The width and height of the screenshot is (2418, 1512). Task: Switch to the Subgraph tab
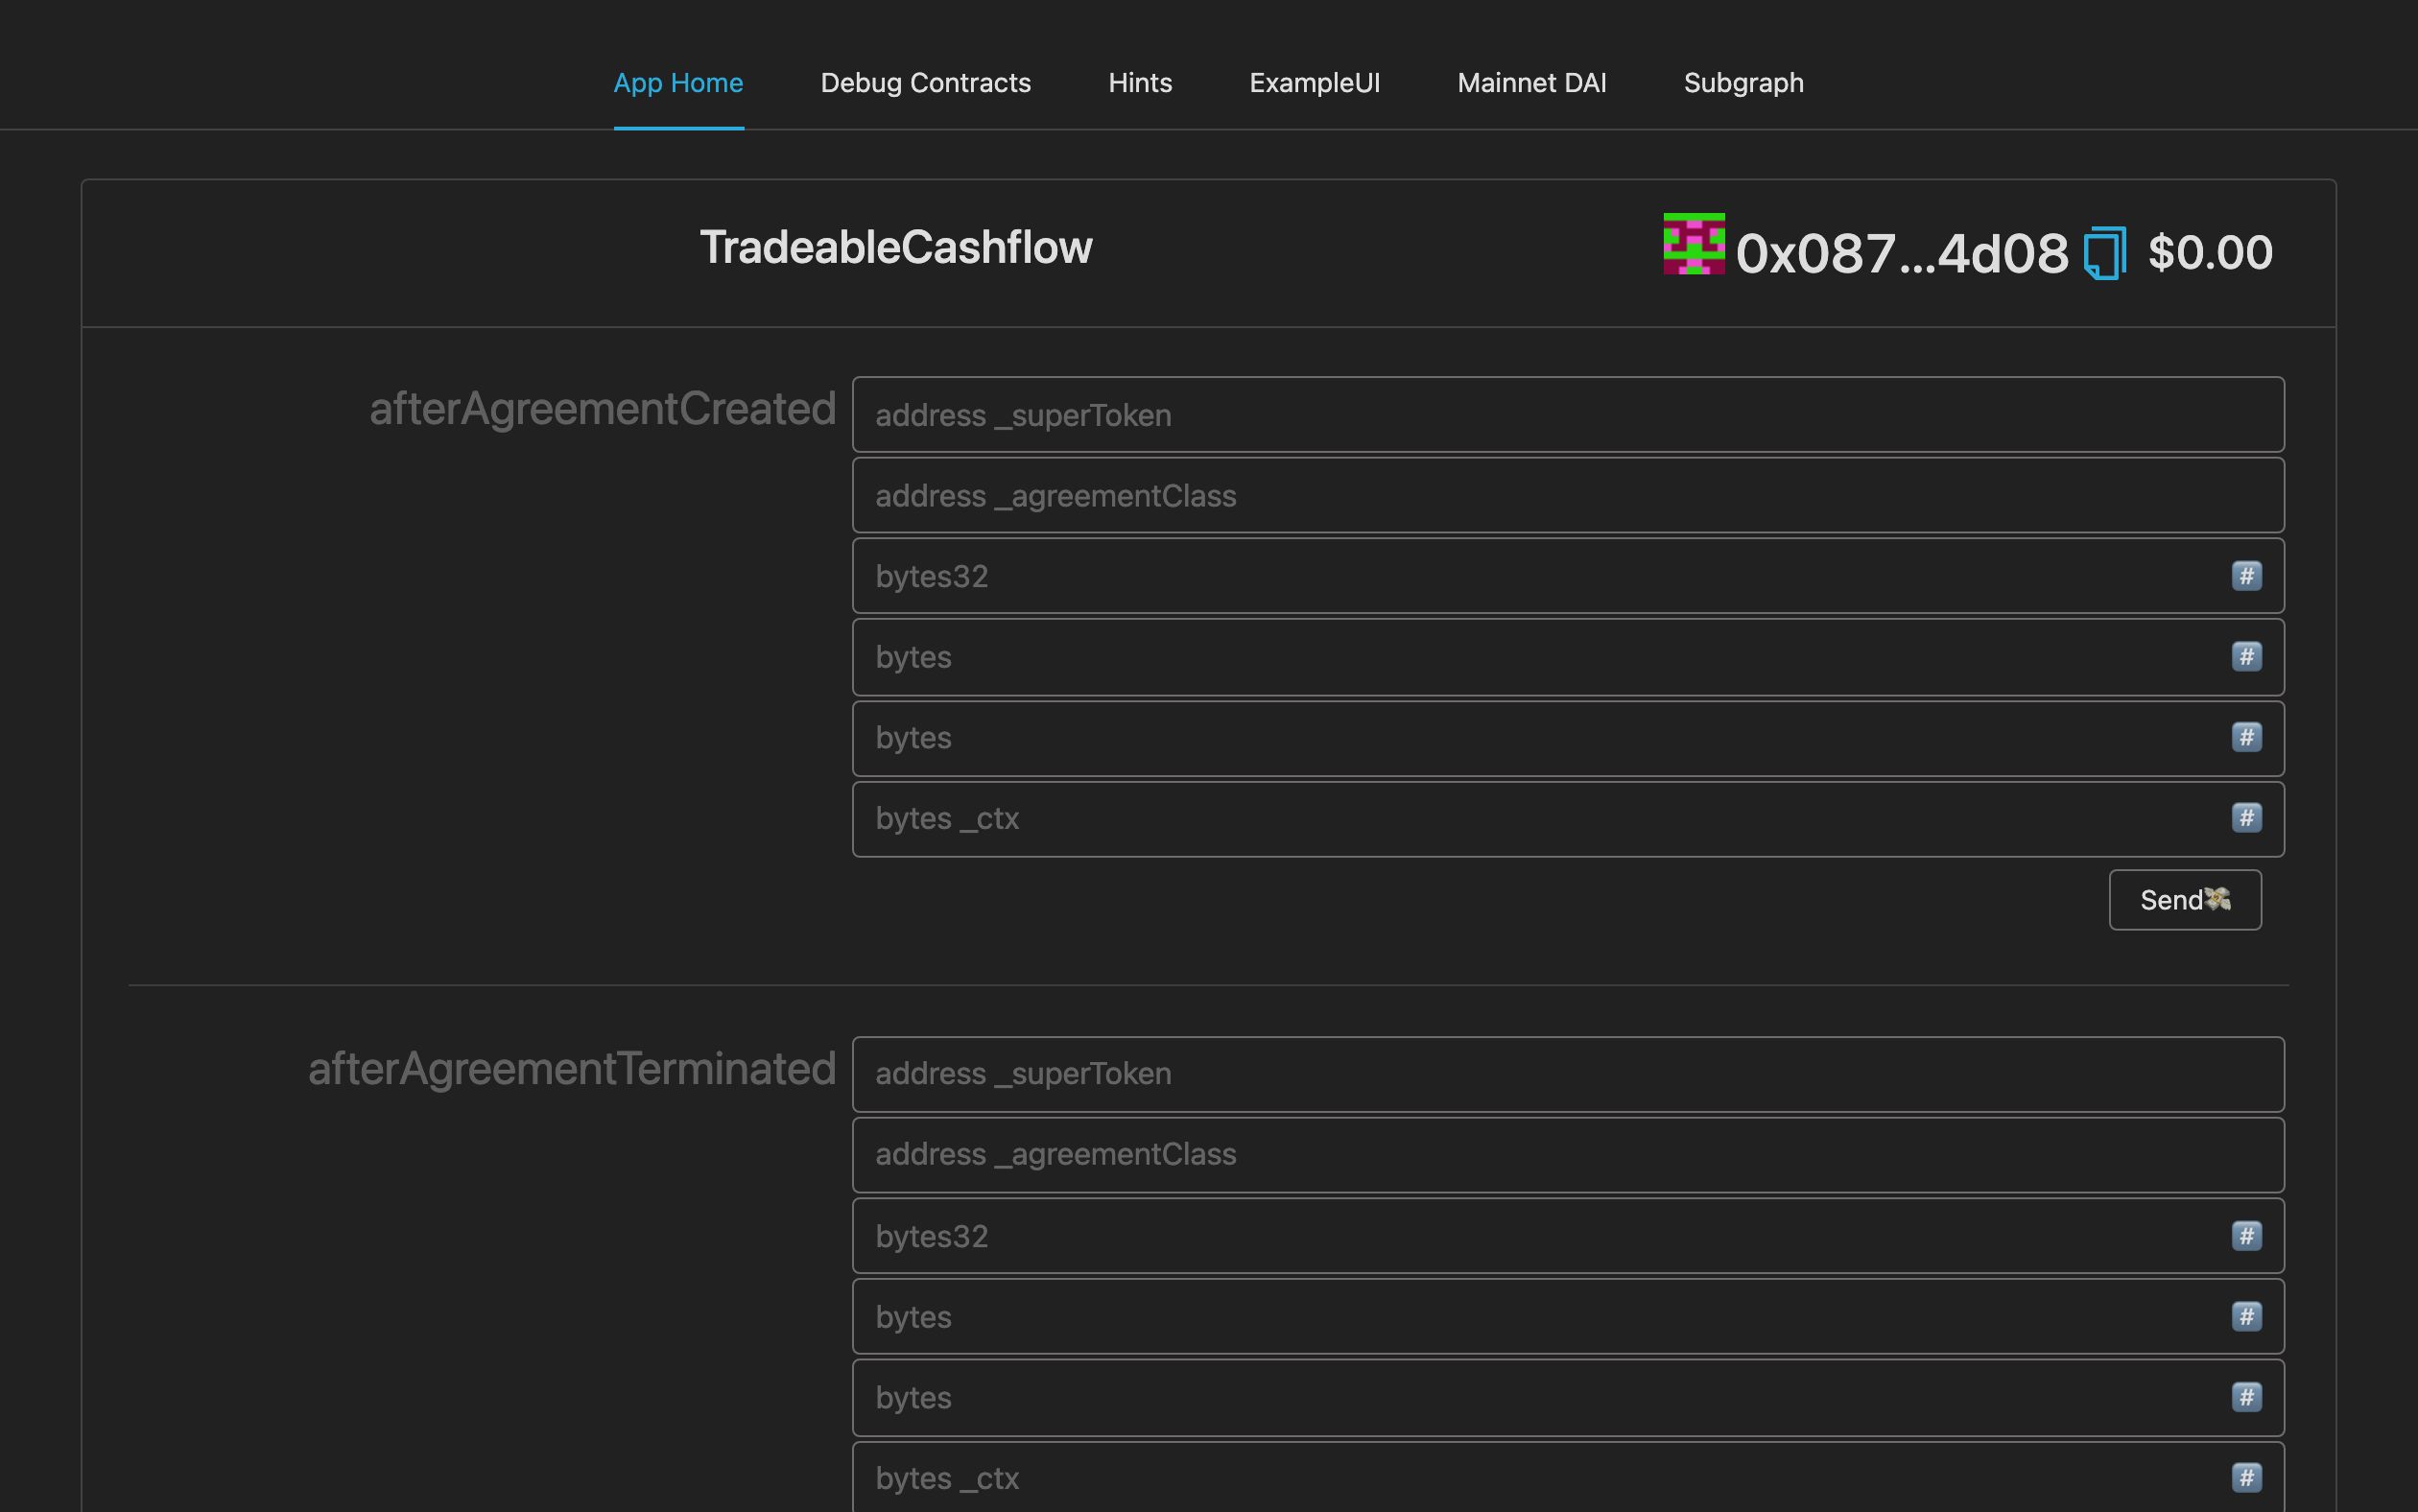(1743, 83)
